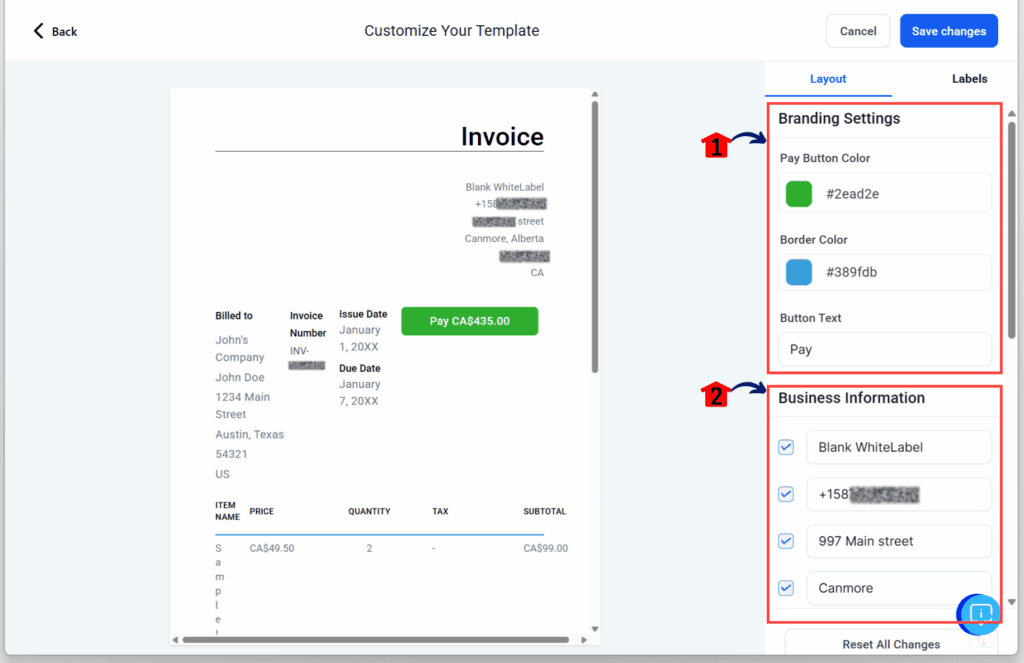
Task: Click the Button Text input field
Action: (x=884, y=350)
